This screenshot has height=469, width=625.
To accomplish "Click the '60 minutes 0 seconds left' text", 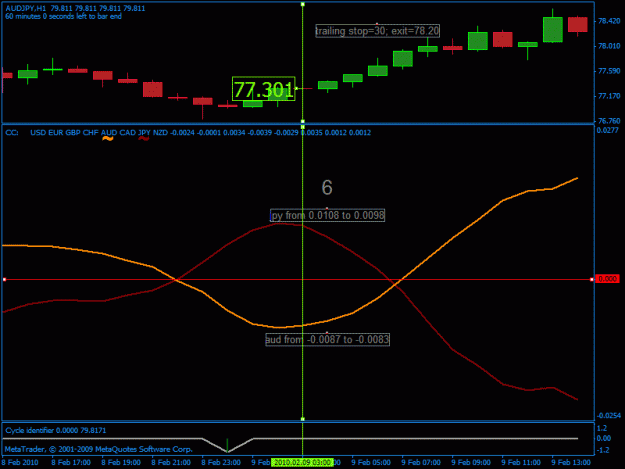I will [x=63, y=17].
